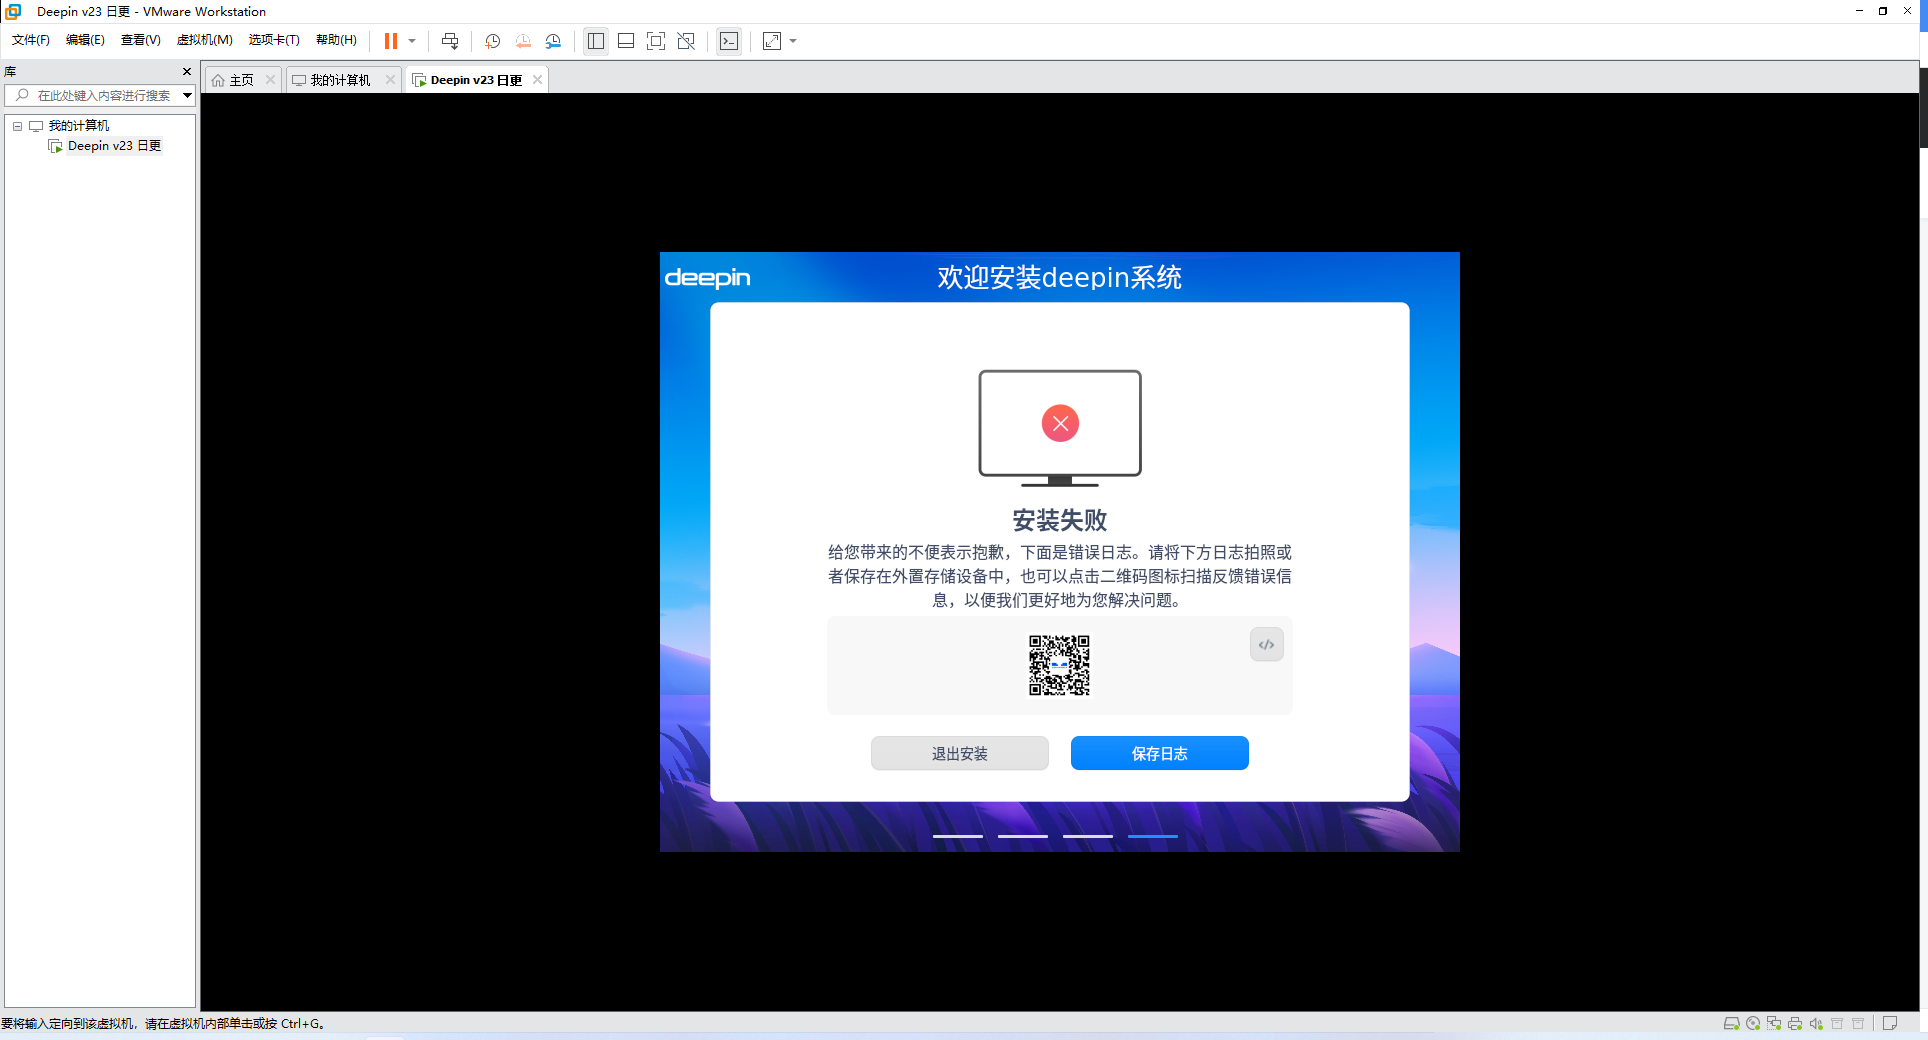Viewport: 1928px width, 1040px height.
Task: Click the error feedback QR code
Action: (1060, 665)
